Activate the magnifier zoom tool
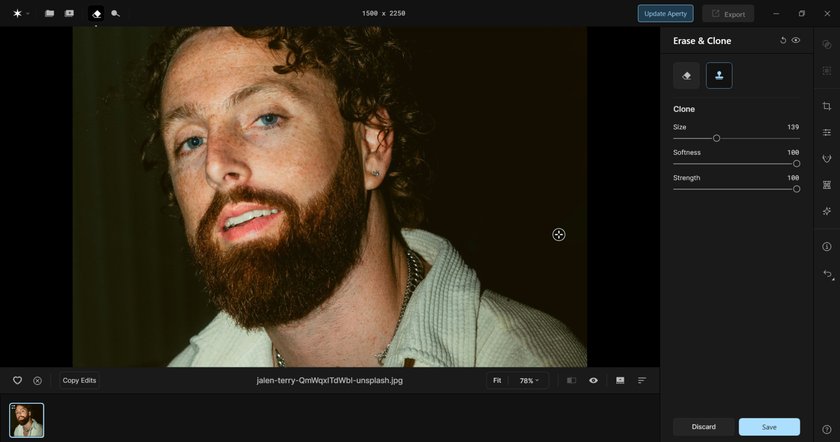The height and width of the screenshot is (442, 840). tap(115, 13)
